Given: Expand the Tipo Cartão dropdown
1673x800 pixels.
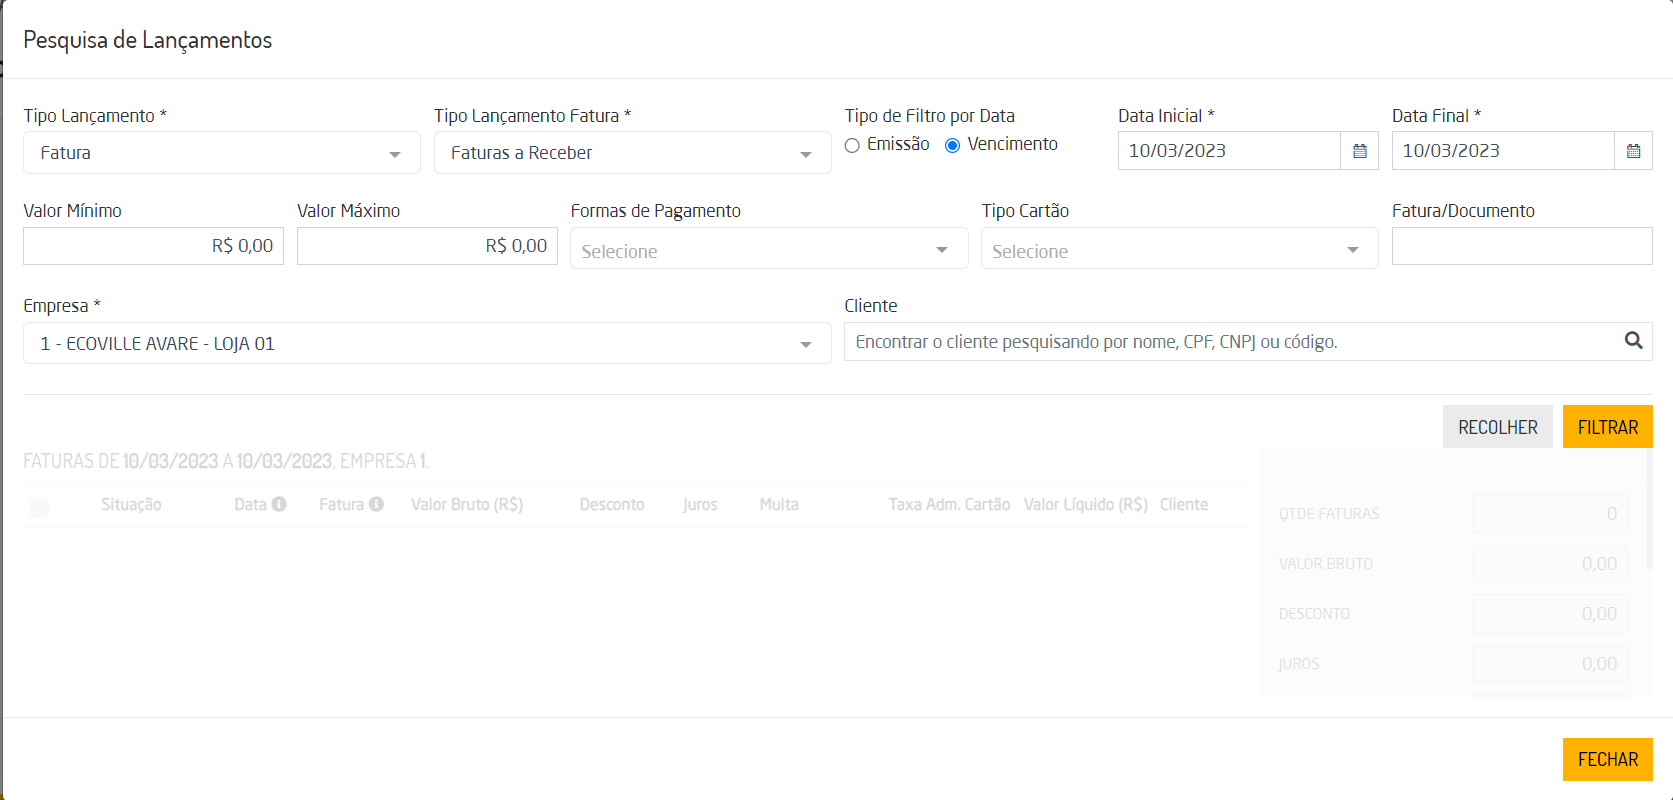Looking at the screenshot, I should [x=1179, y=249].
